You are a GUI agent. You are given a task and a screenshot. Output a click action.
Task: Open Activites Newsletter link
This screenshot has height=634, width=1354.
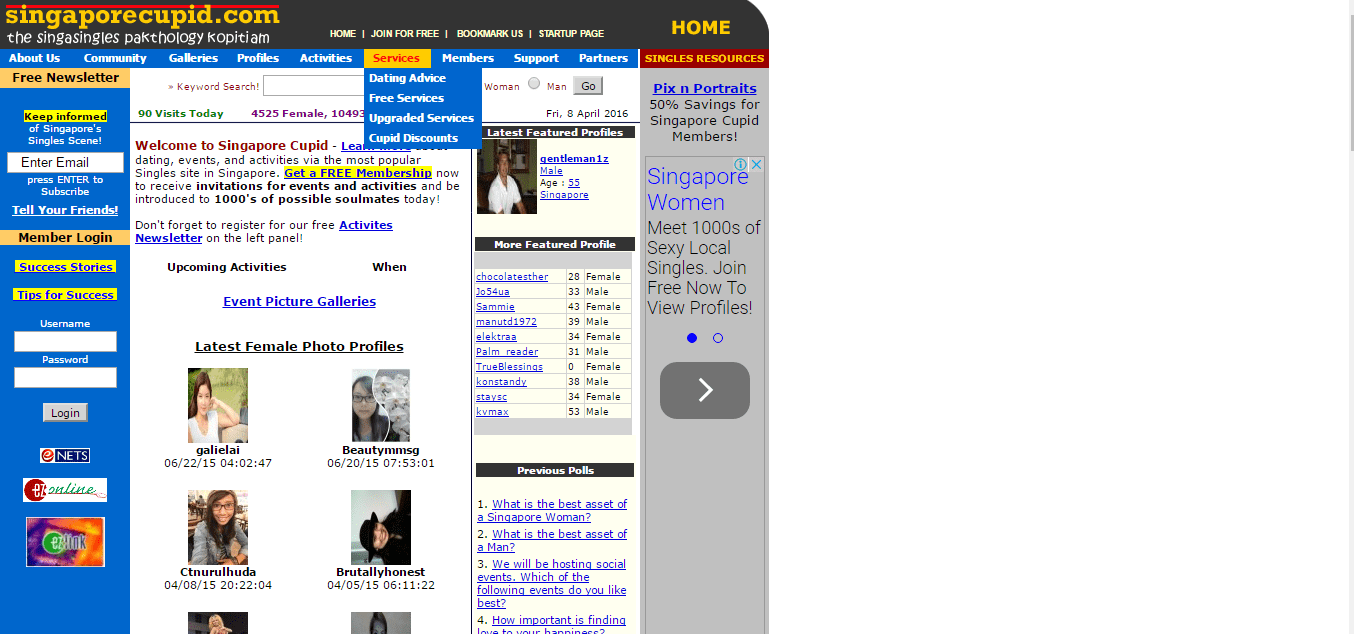264,232
